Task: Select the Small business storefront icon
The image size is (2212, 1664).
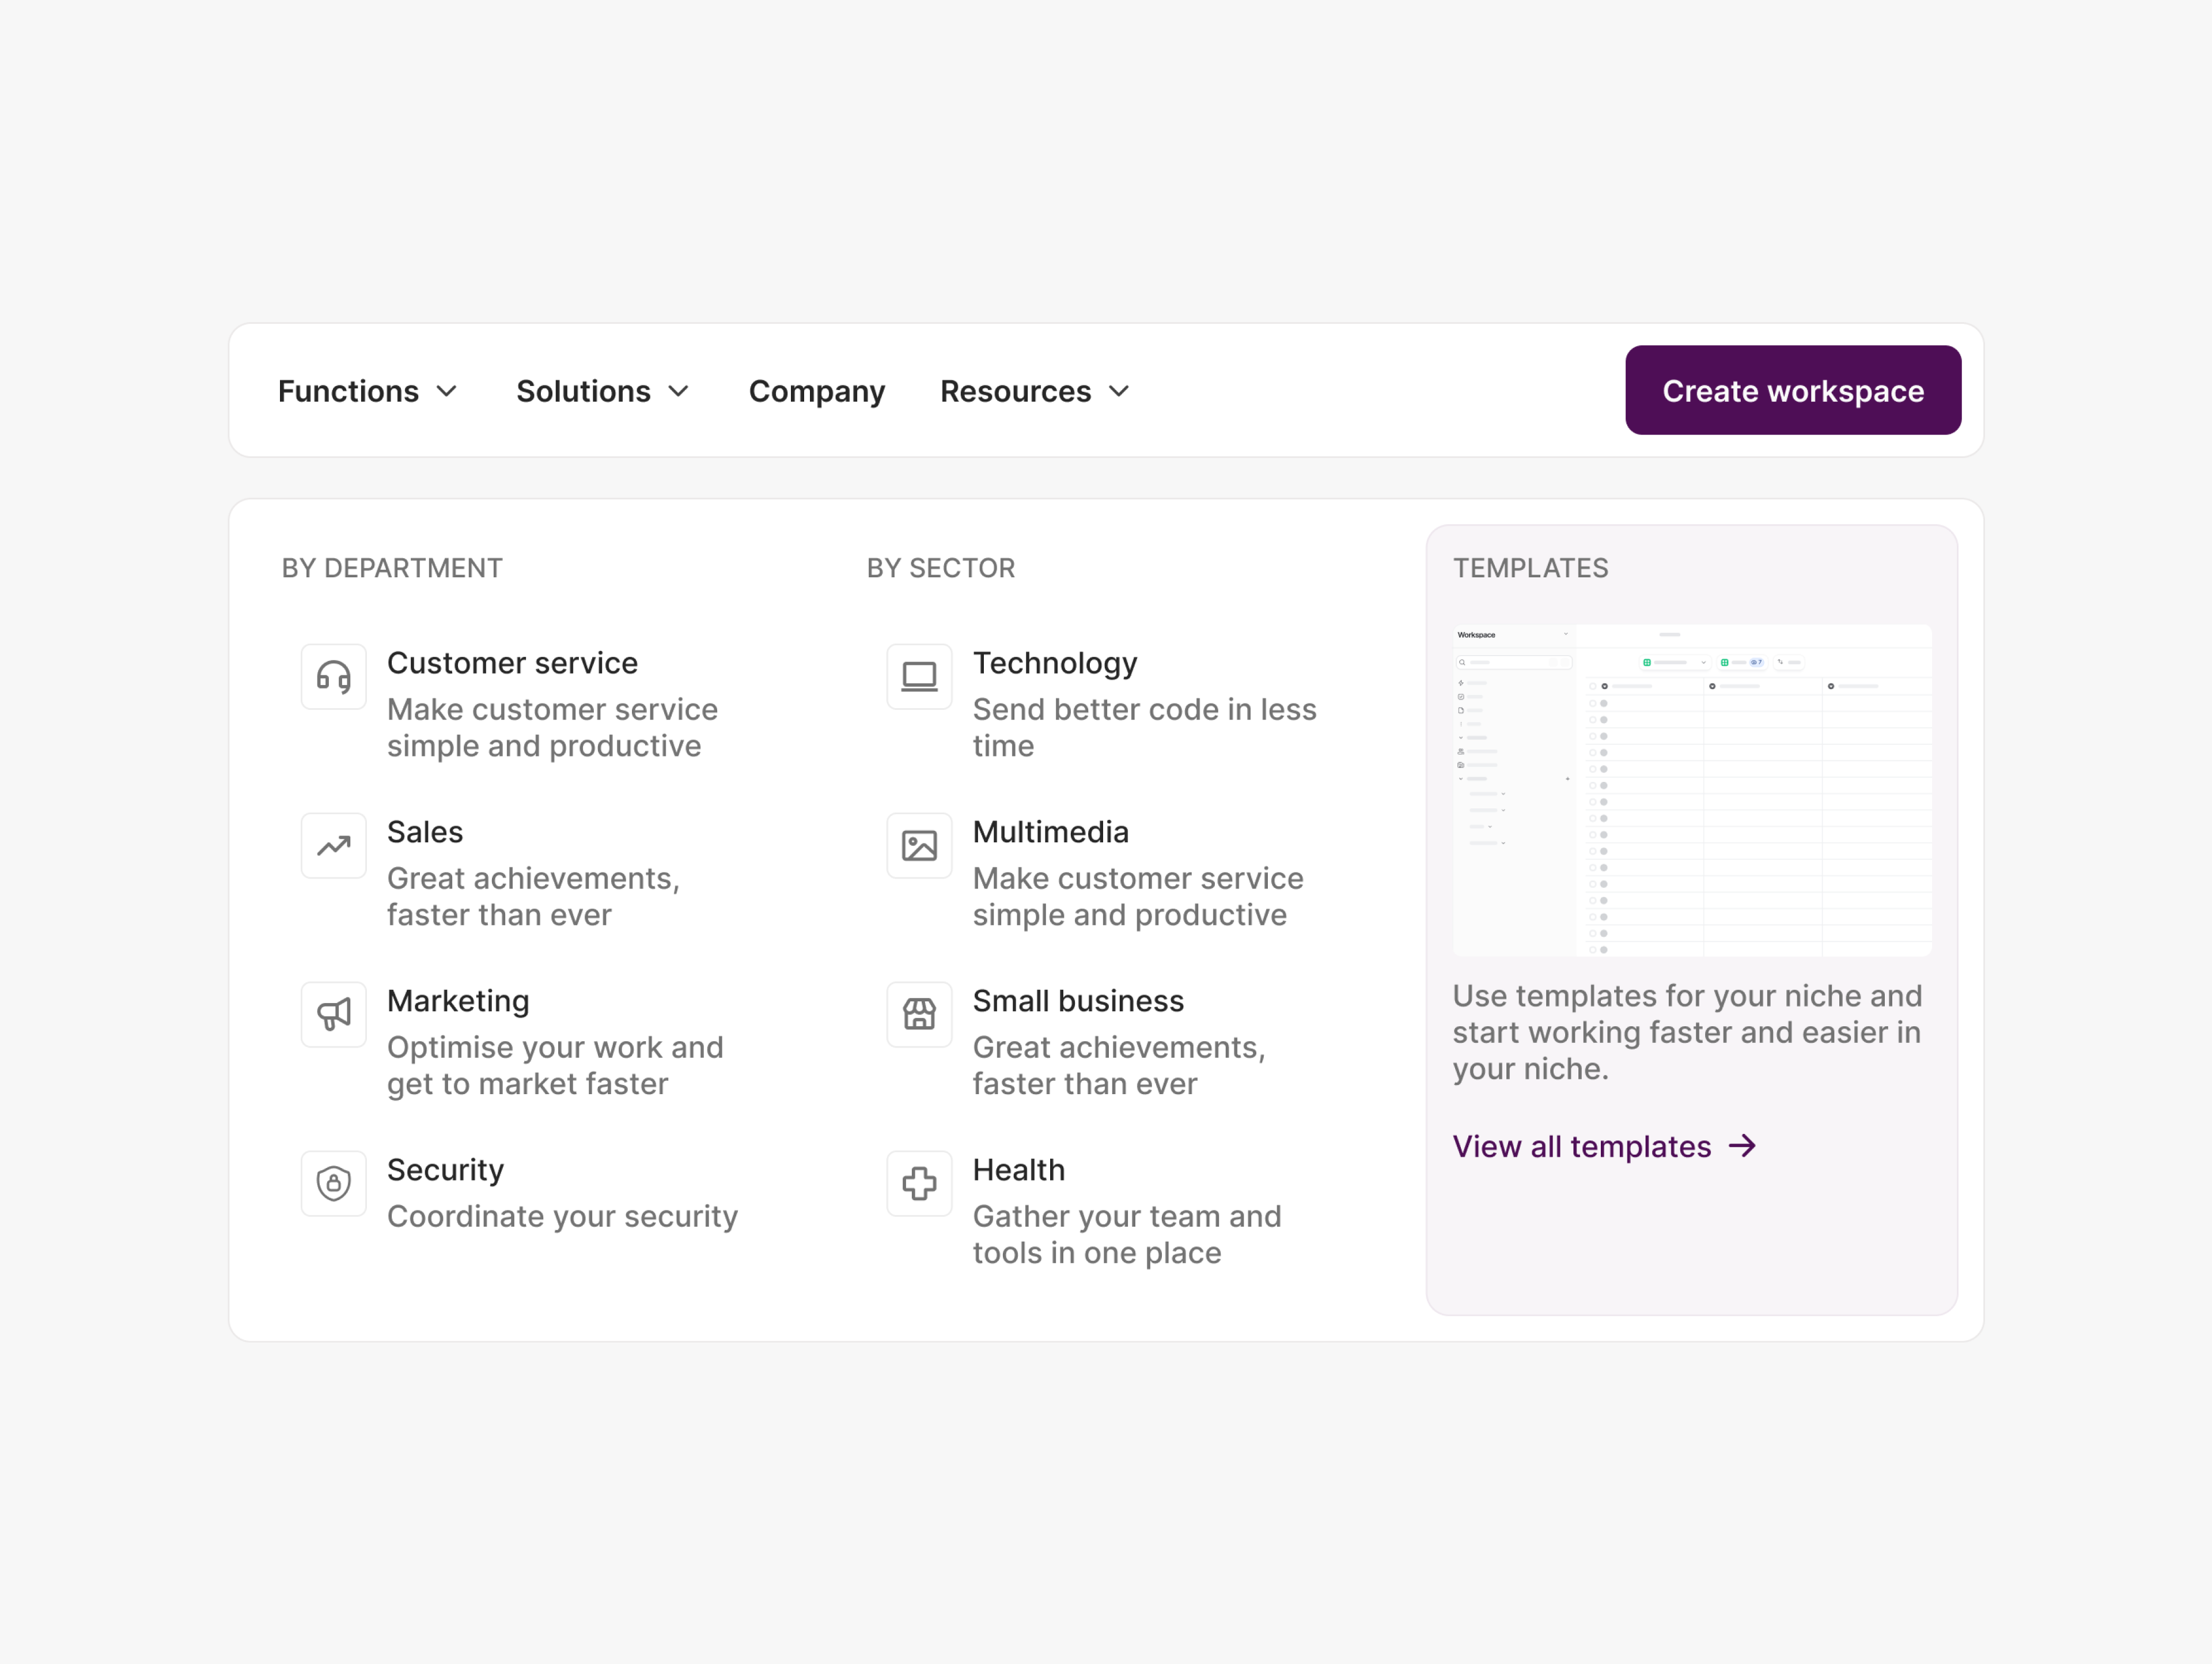Action: 919,1015
